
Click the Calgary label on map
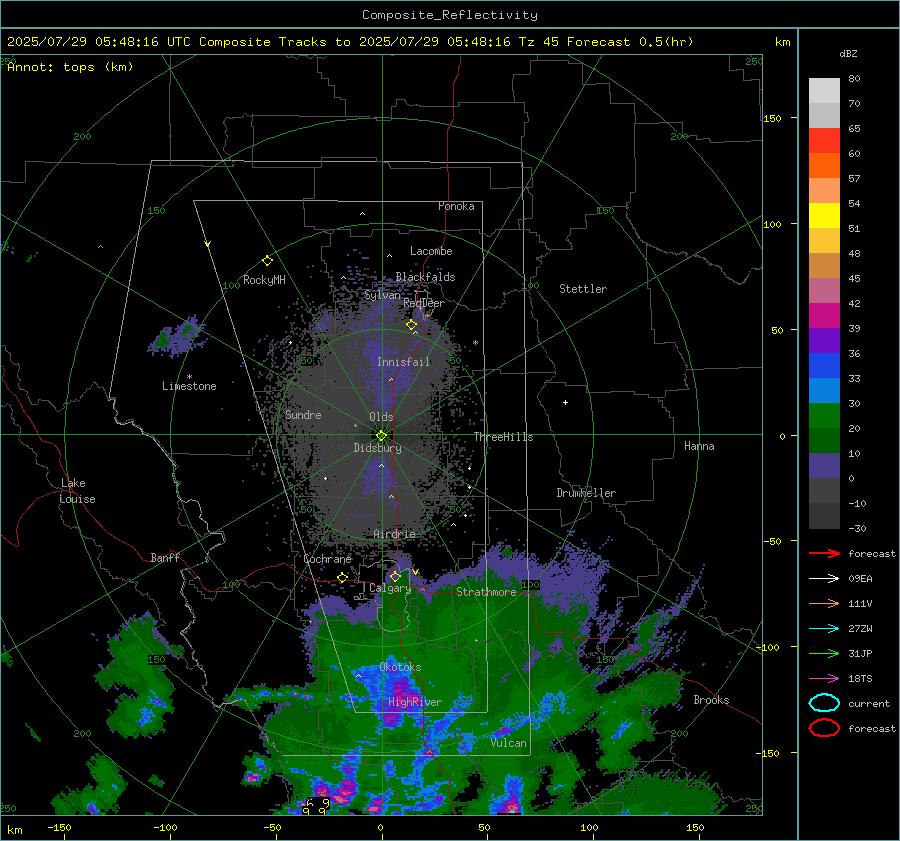tap(390, 588)
